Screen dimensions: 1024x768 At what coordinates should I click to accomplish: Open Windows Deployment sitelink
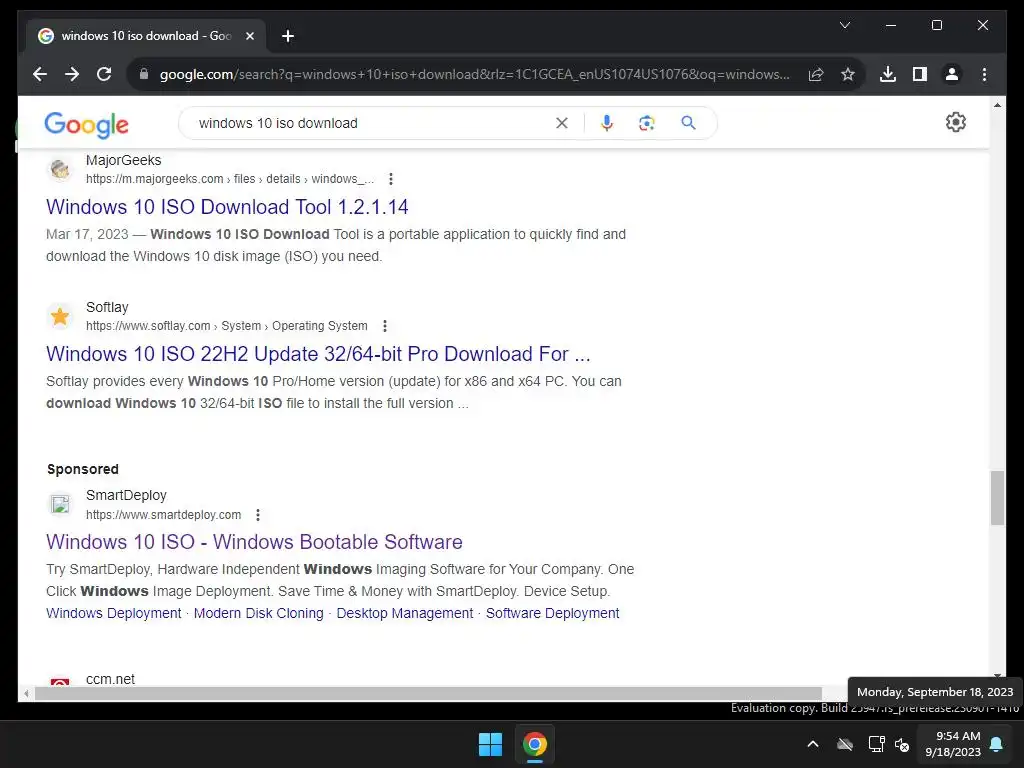[114, 613]
